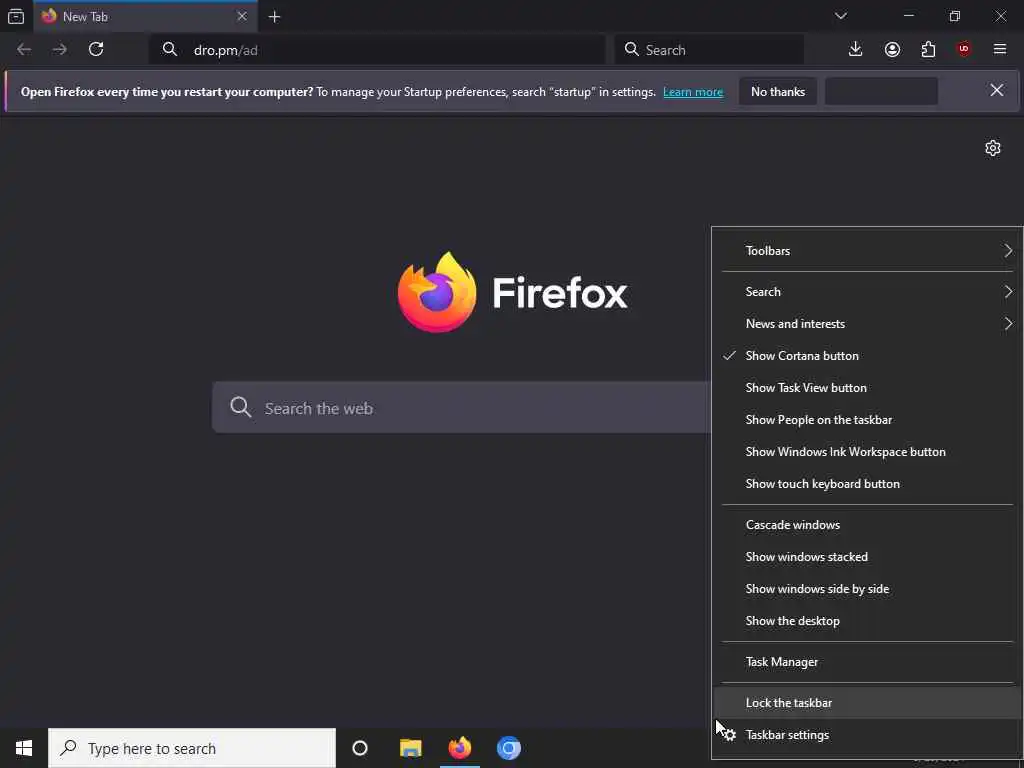Expand the Toolbars submenu
This screenshot has width=1024, height=768.
867,251
